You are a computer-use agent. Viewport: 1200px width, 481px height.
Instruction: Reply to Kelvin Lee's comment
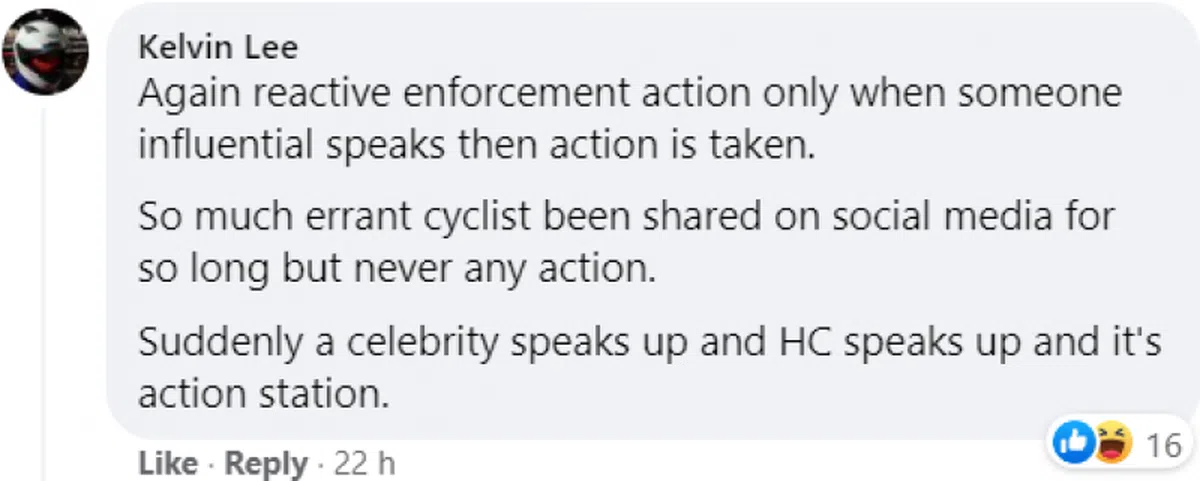pyautogui.click(x=265, y=464)
